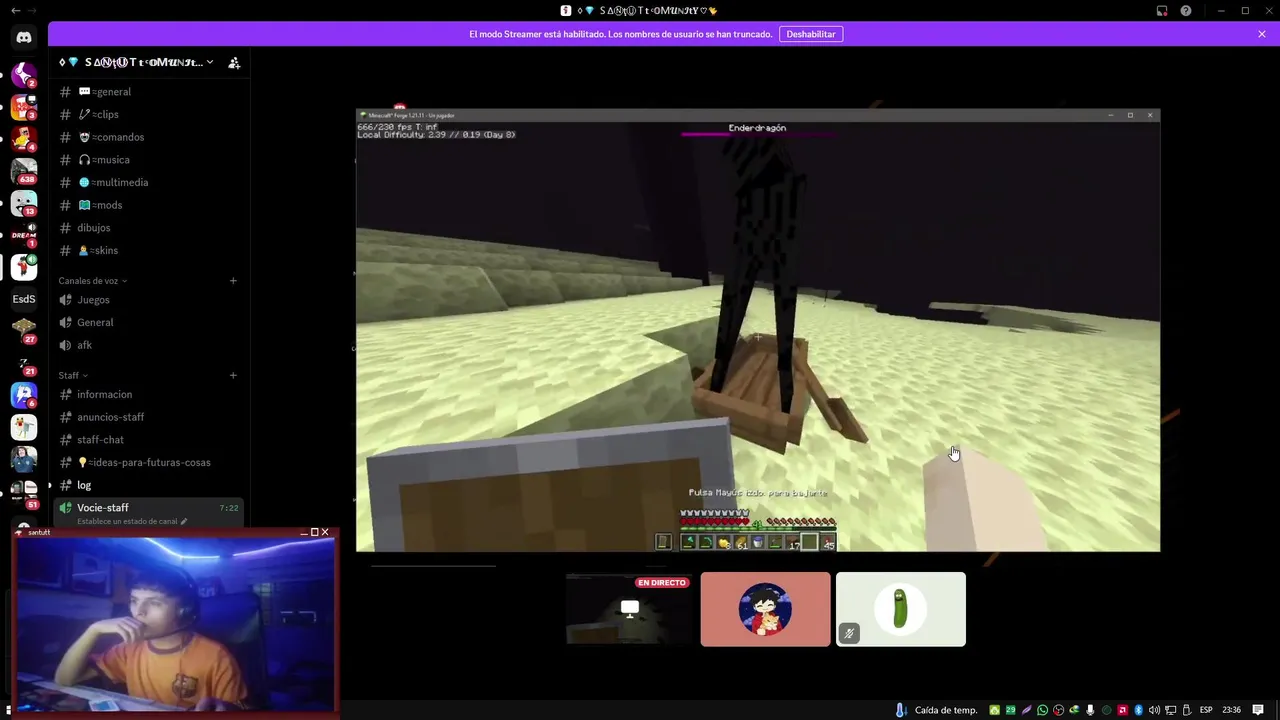Click the invite people icon beside server name

(x=234, y=62)
